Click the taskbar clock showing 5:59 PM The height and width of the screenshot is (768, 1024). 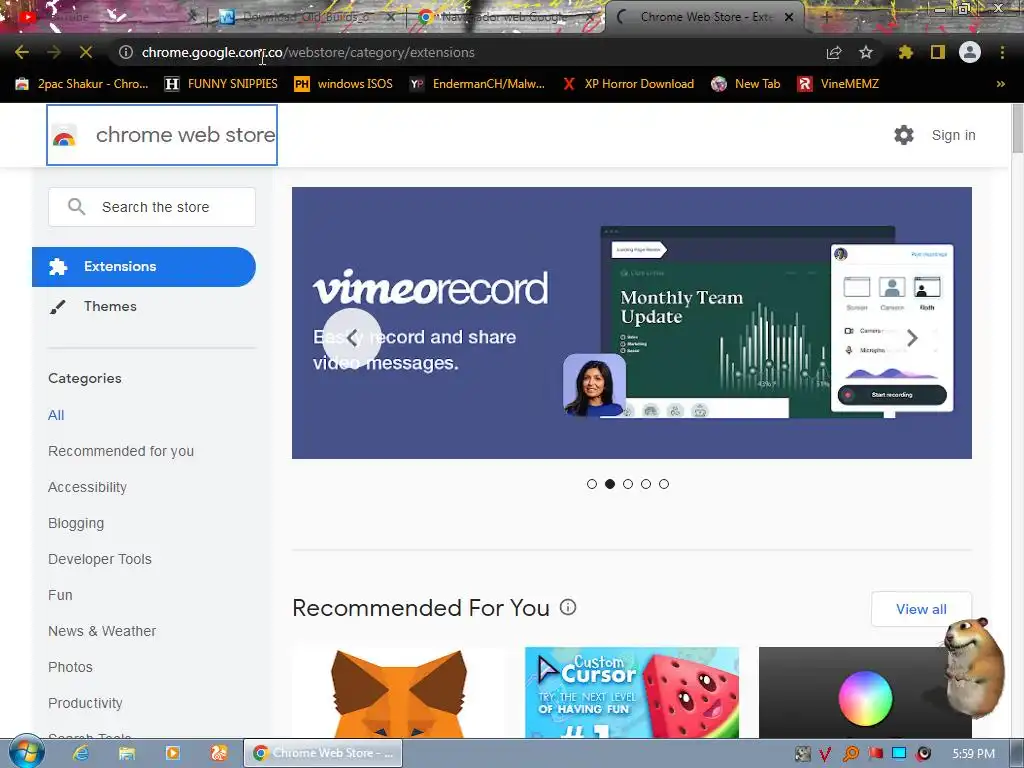pos(973,754)
